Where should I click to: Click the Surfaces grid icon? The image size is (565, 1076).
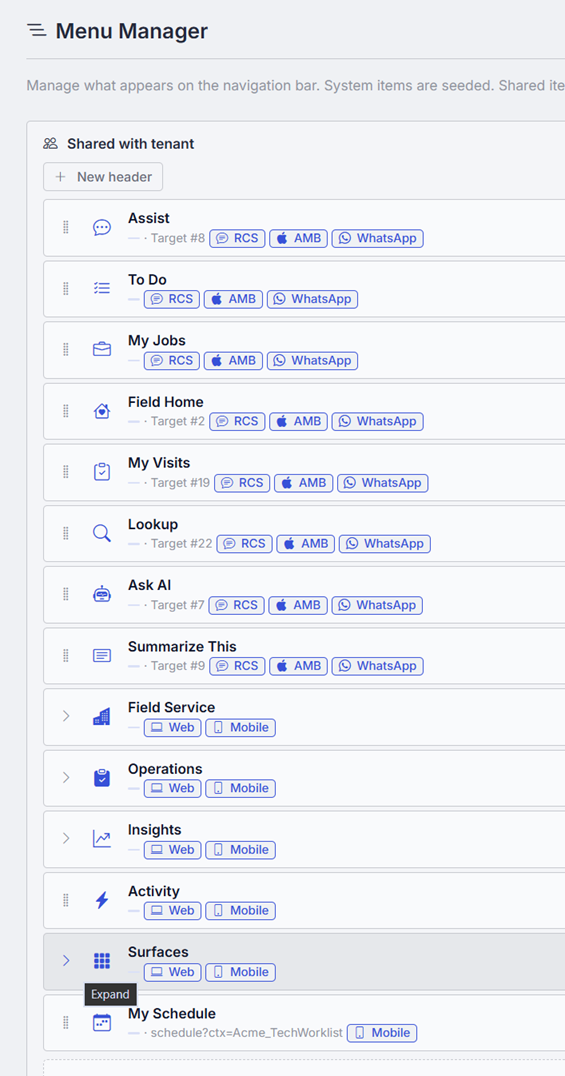point(102,961)
